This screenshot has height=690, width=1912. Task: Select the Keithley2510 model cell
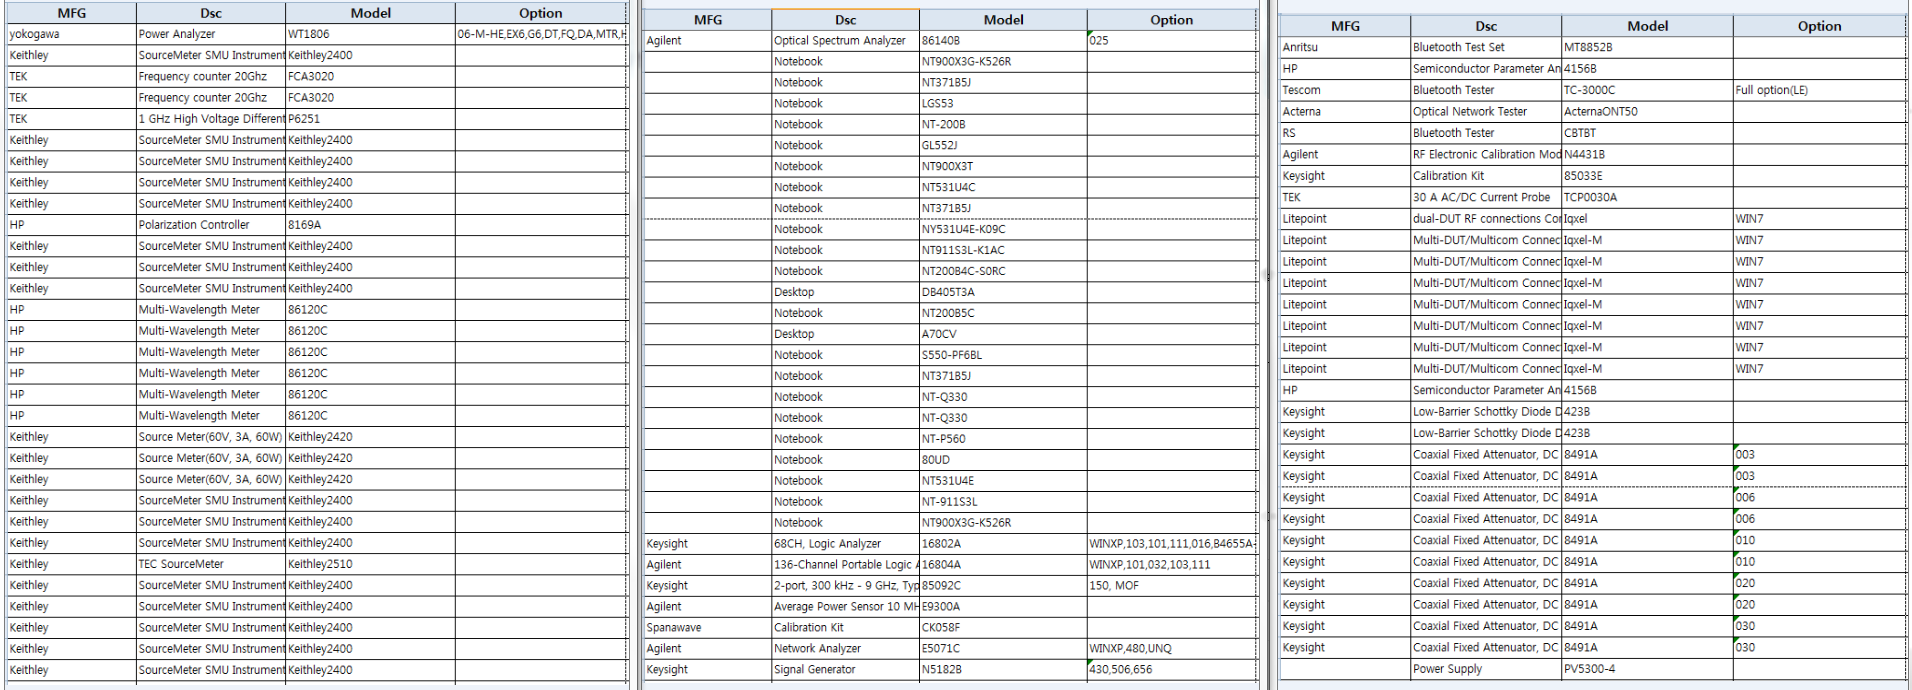[x=320, y=564]
